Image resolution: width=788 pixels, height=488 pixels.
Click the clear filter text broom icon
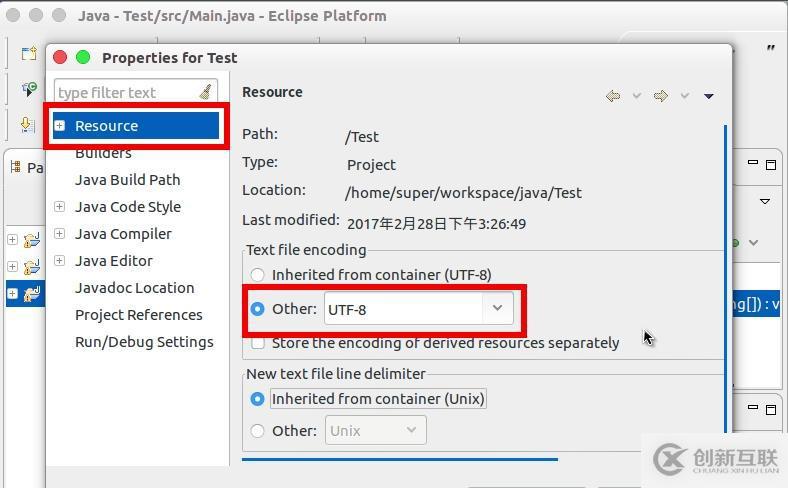pos(206,92)
